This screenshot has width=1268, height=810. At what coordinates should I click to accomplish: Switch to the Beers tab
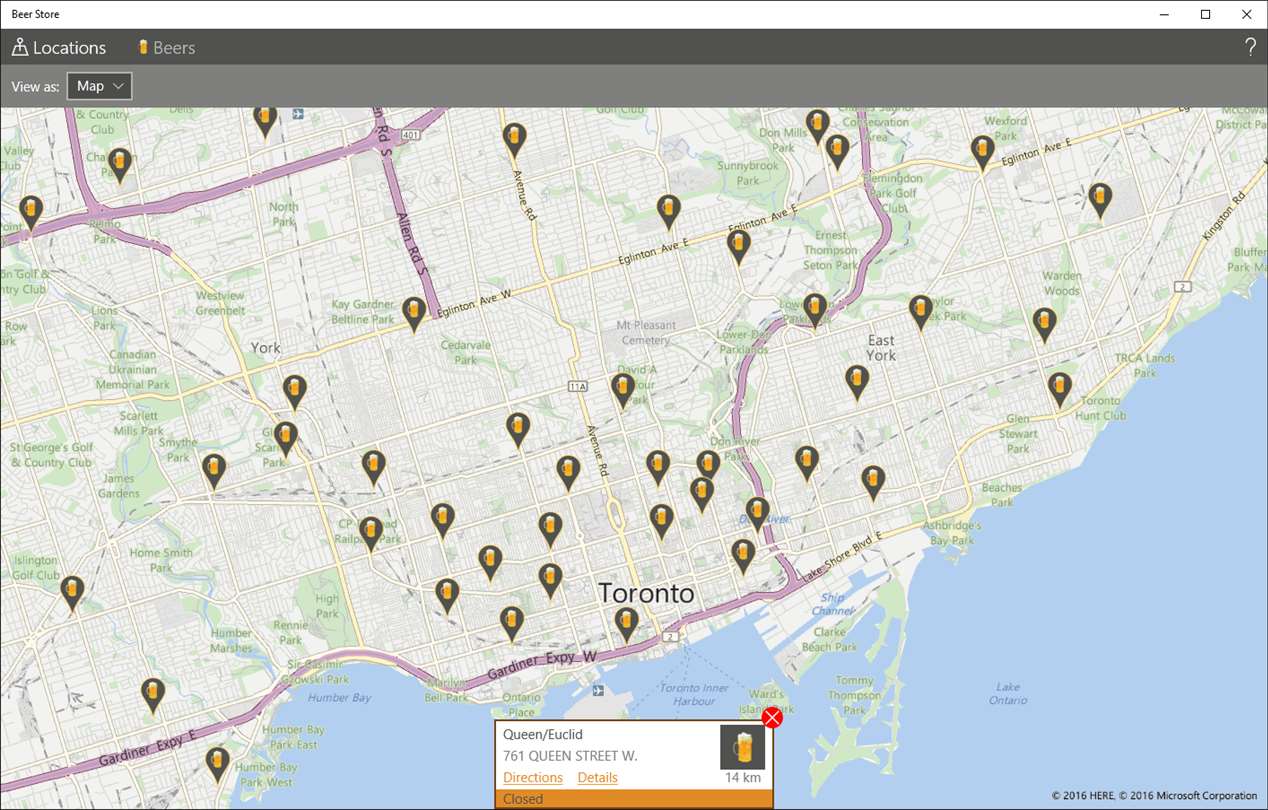tap(166, 47)
